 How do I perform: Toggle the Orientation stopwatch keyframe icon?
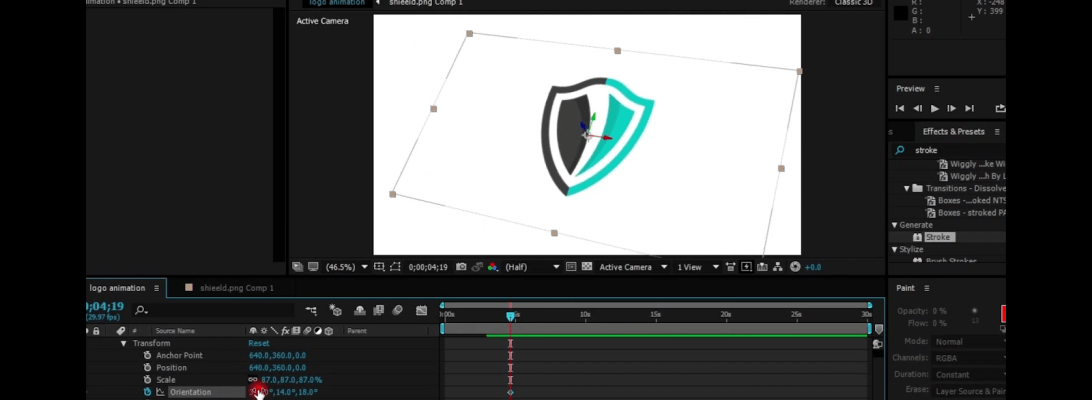(x=147, y=392)
